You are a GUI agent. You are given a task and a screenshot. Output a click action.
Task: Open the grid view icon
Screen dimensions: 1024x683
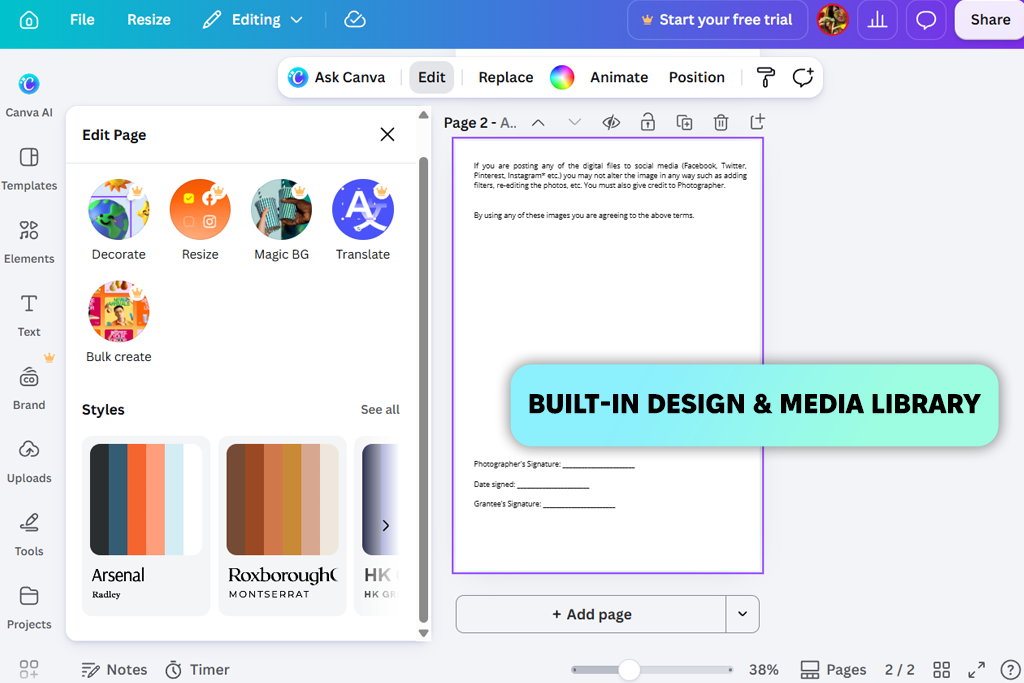coord(941,670)
